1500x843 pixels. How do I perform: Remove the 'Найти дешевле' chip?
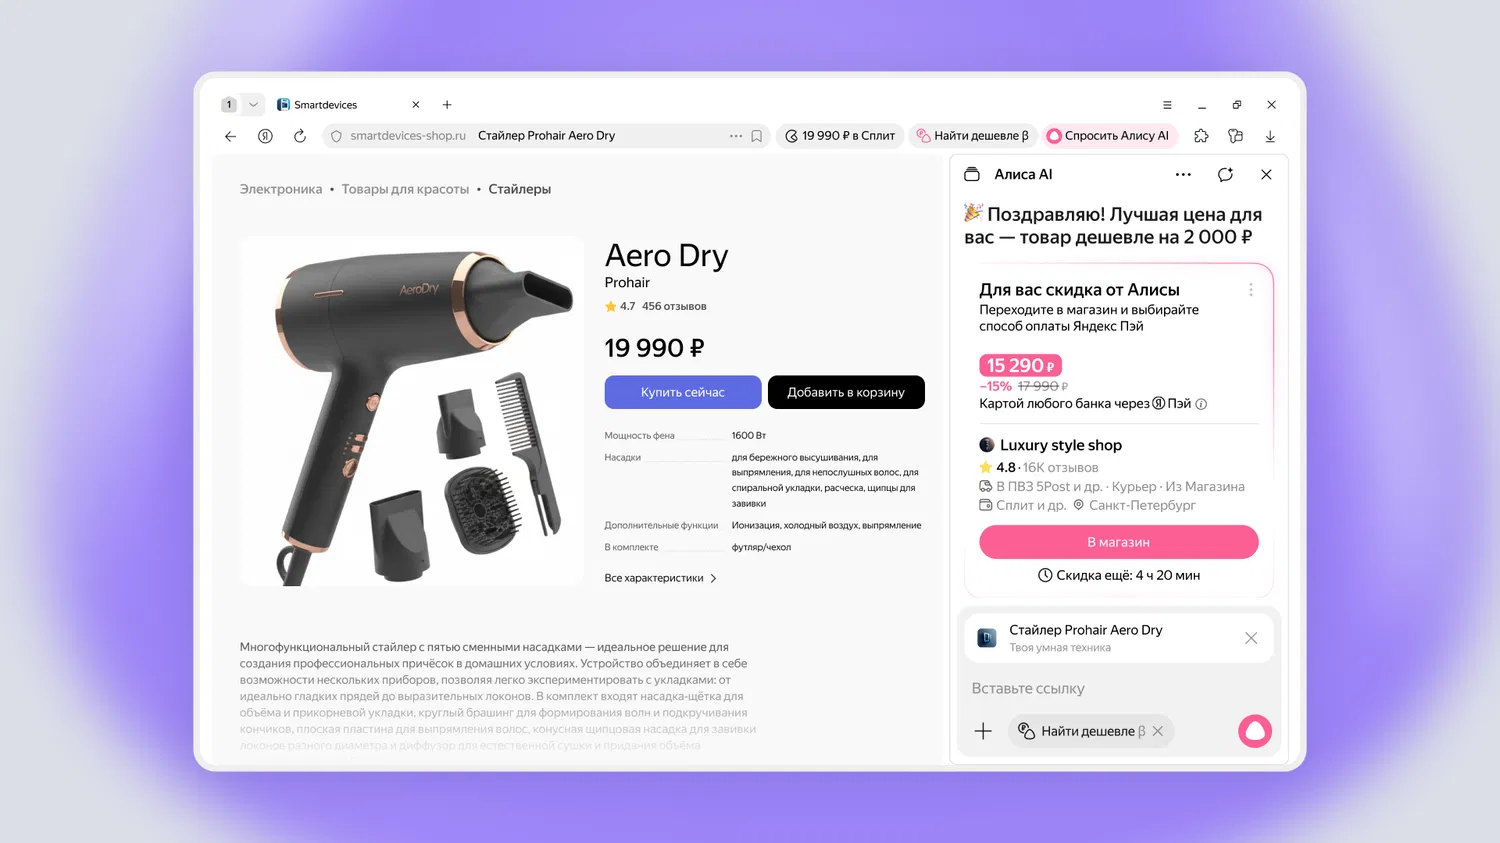pyautogui.click(x=1158, y=731)
